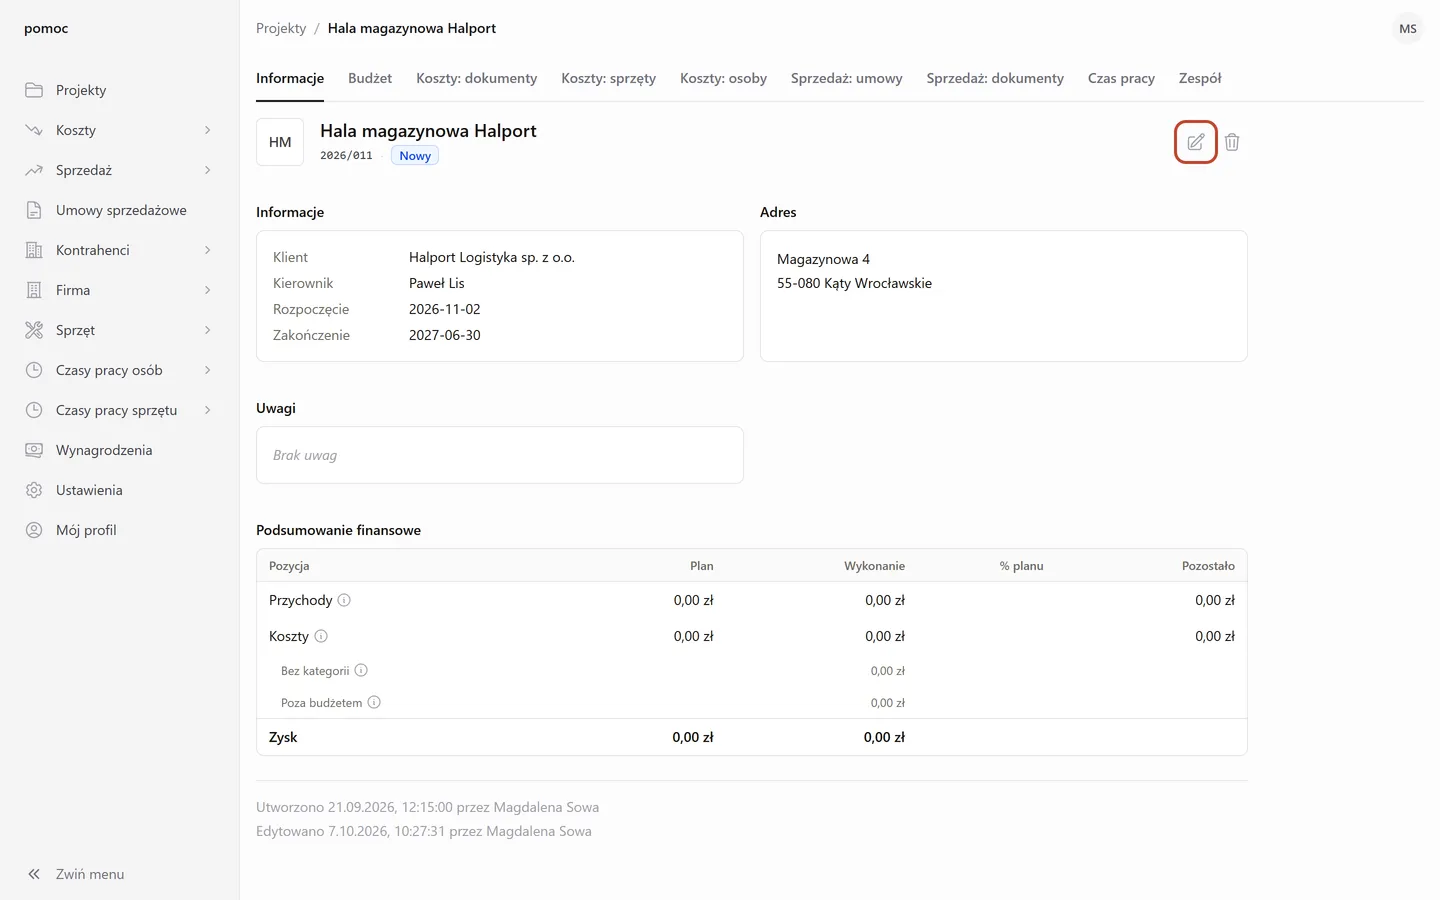Open Umowy sprzedażowe in the sidebar
This screenshot has width=1440, height=900.
click(x=120, y=210)
